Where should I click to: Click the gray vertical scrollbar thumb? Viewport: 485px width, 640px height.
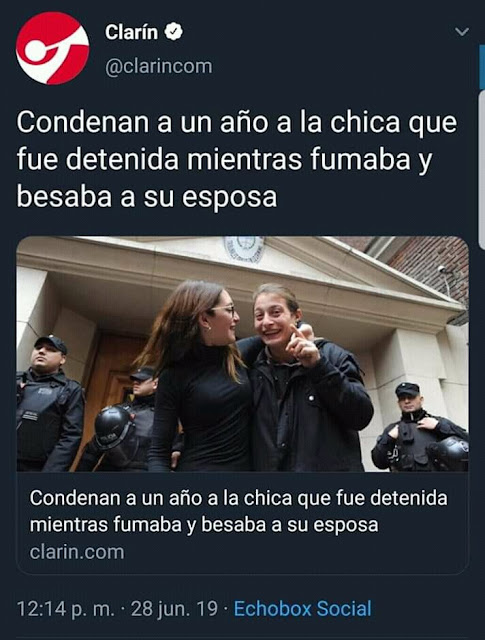coord(482,169)
